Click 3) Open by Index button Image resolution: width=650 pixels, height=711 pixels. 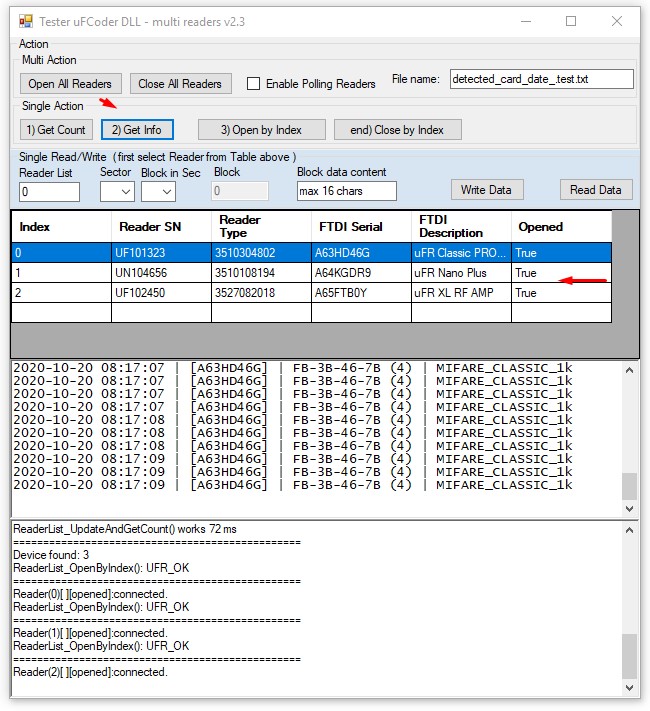click(262, 130)
